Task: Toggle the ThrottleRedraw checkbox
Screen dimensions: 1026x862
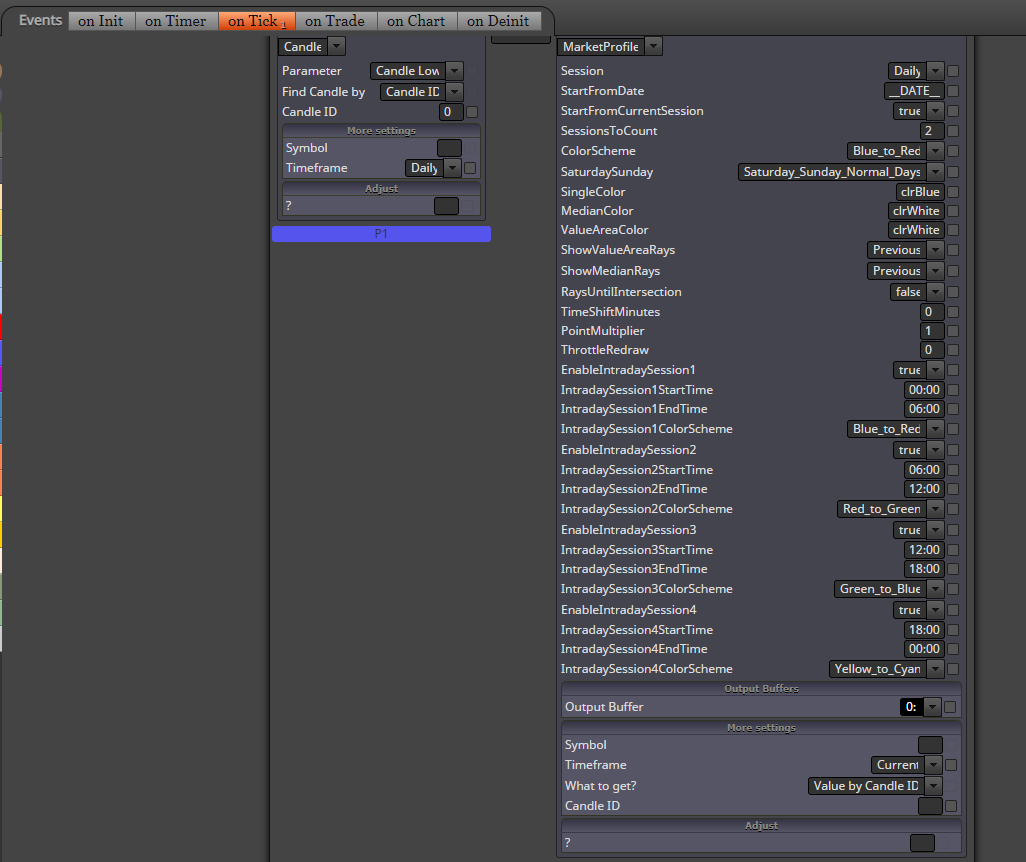Action: 953,350
